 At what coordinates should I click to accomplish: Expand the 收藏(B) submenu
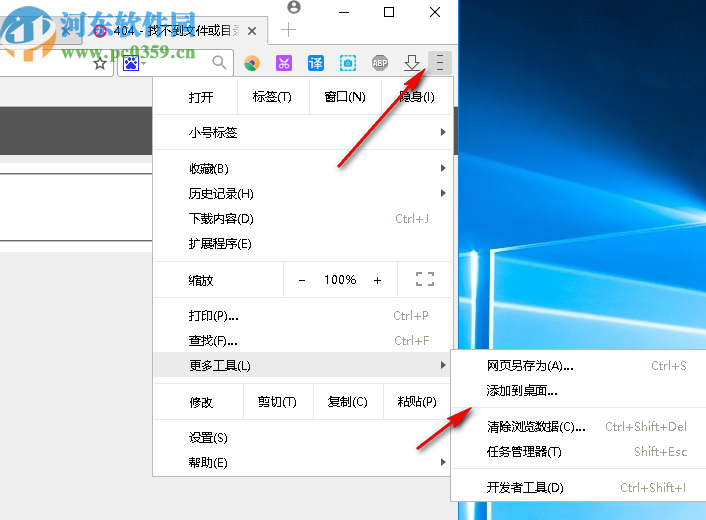click(x=303, y=168)
